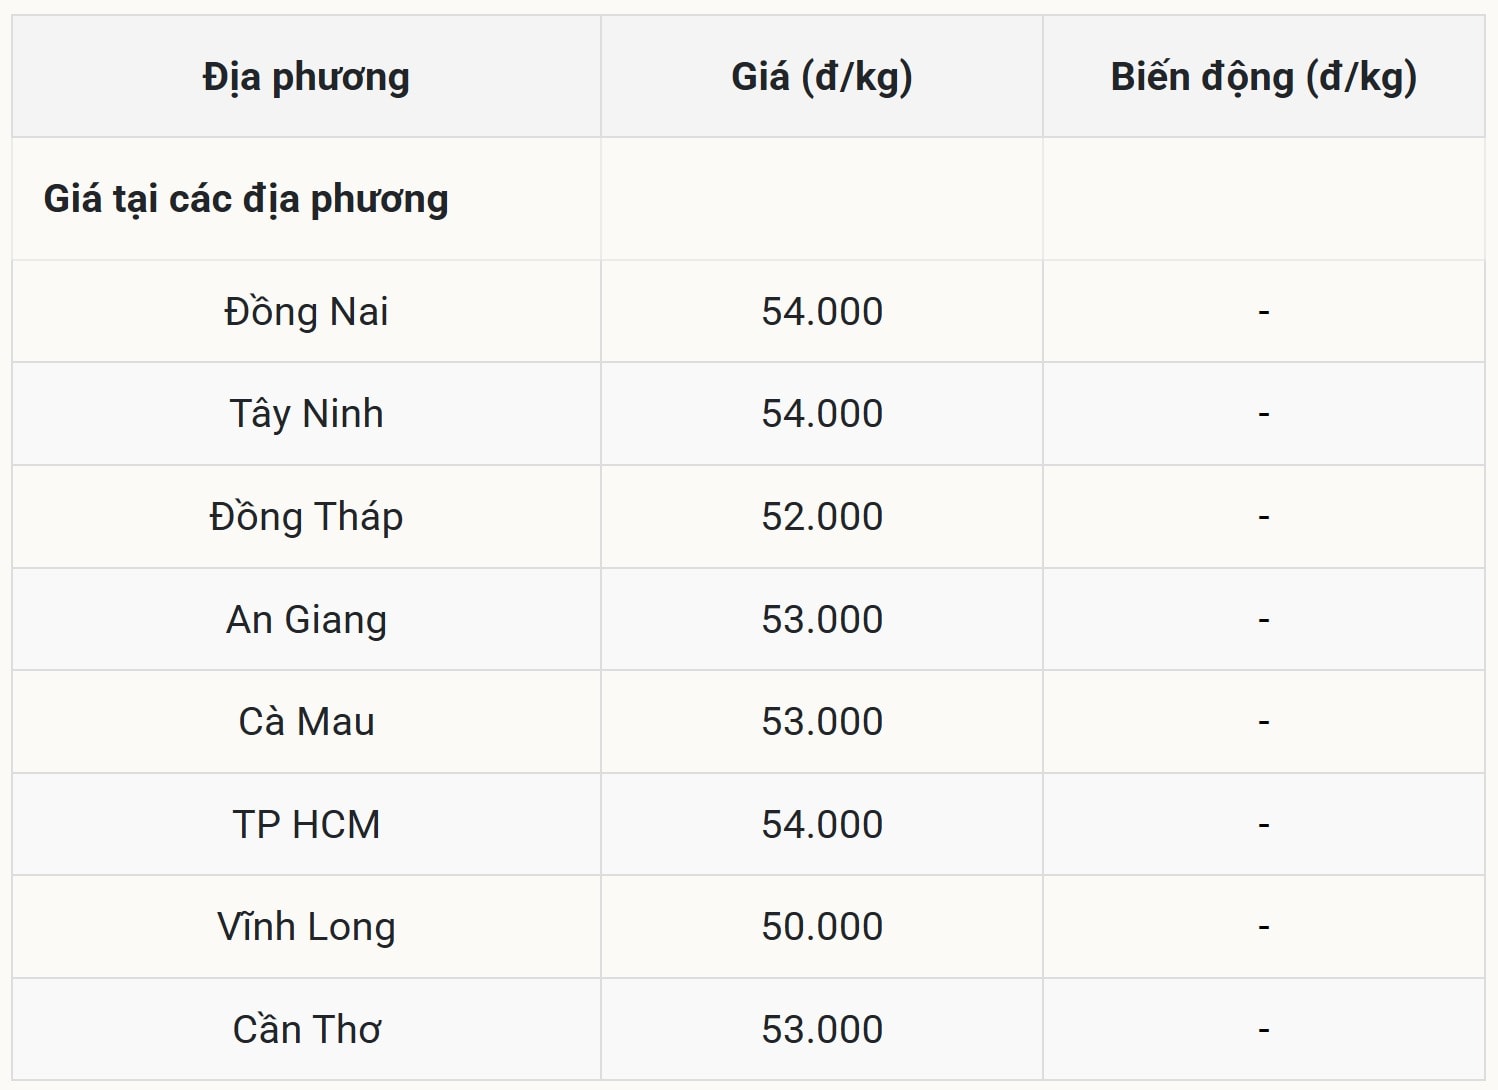Click the price for Đồng Nai

click(x=822, y=312)
